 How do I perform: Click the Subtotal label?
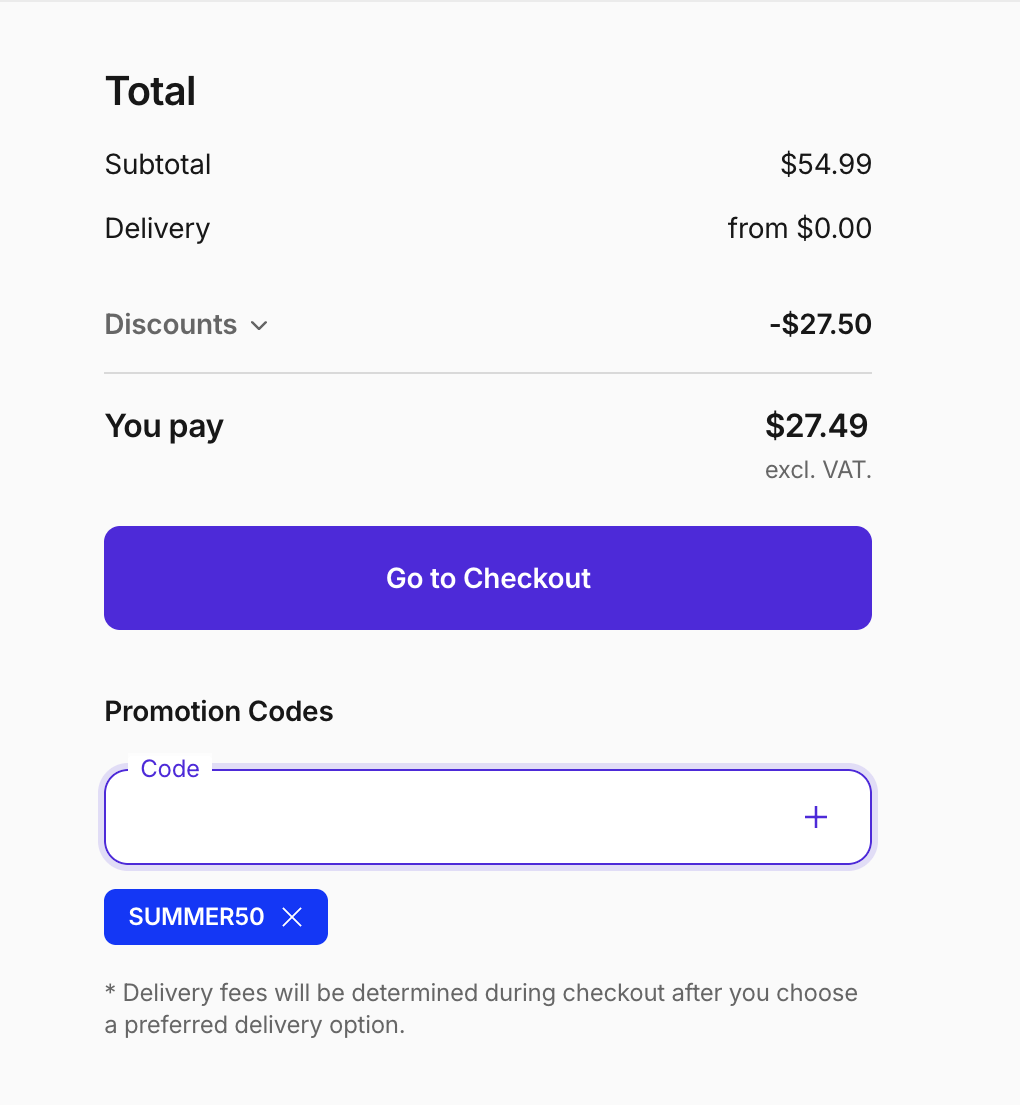coord(158,164)
